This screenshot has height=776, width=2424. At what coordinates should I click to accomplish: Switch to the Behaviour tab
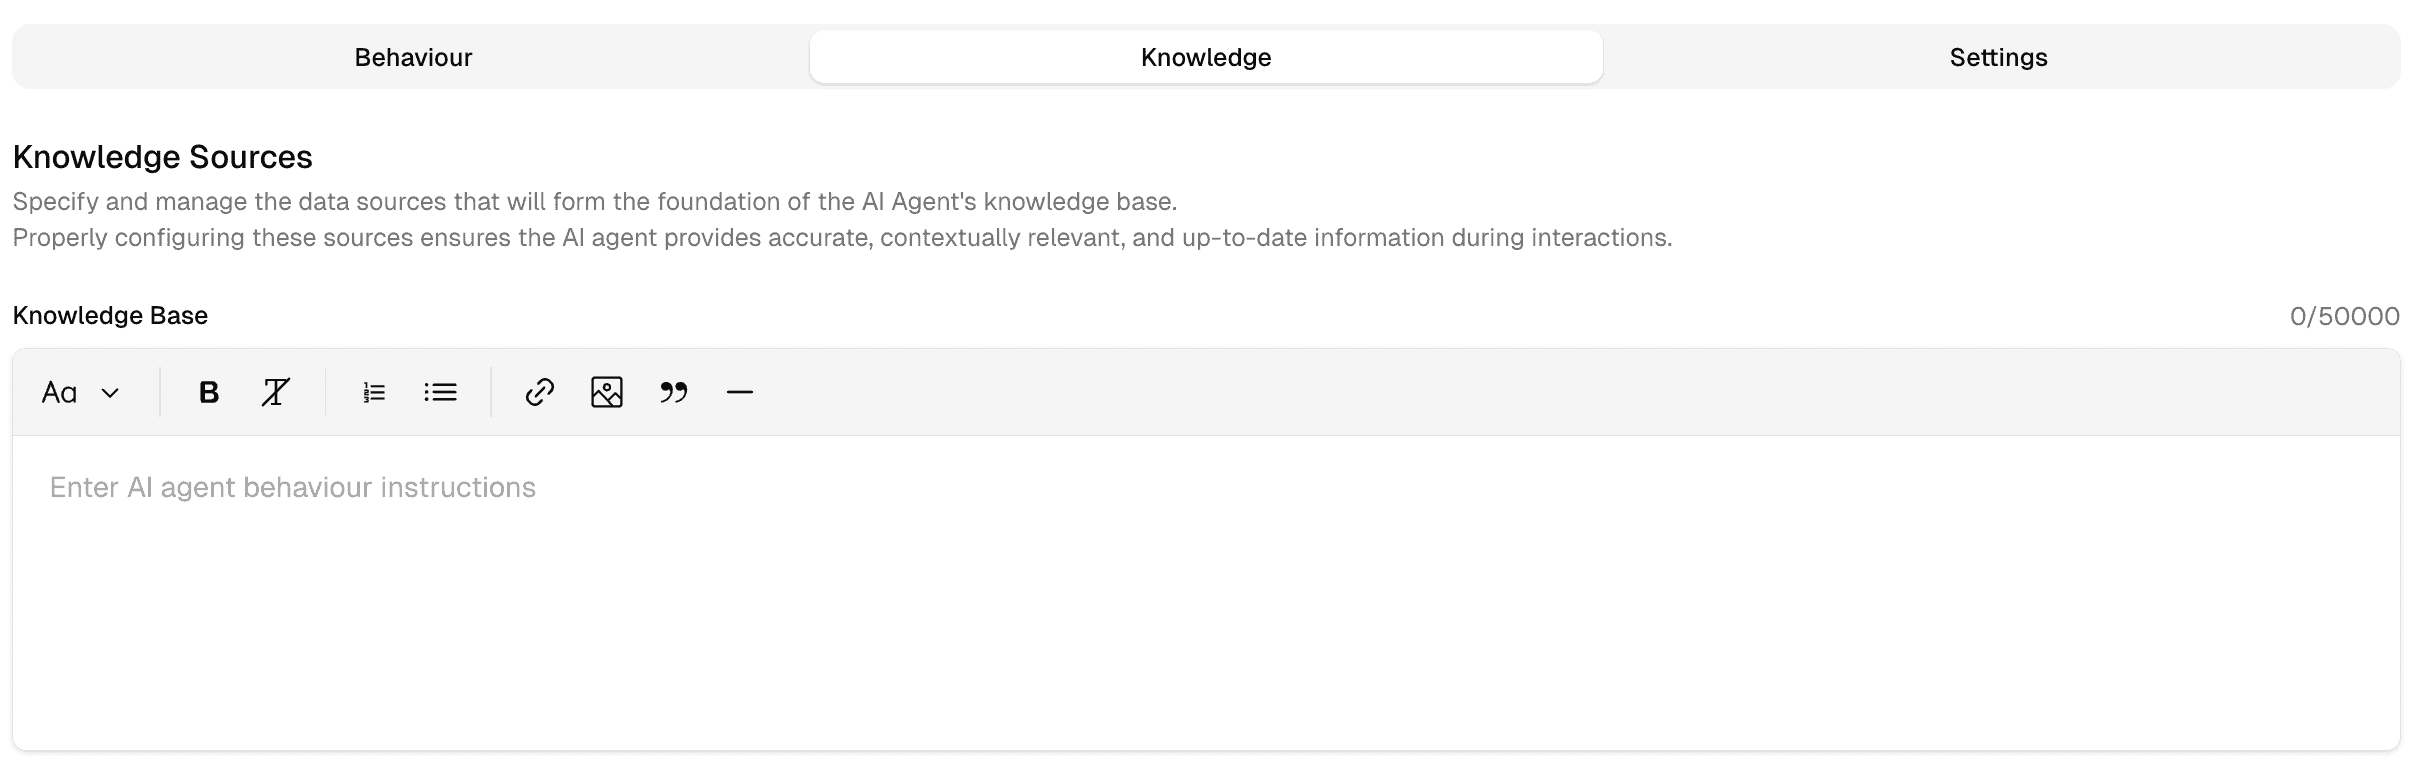click(413, 57)
